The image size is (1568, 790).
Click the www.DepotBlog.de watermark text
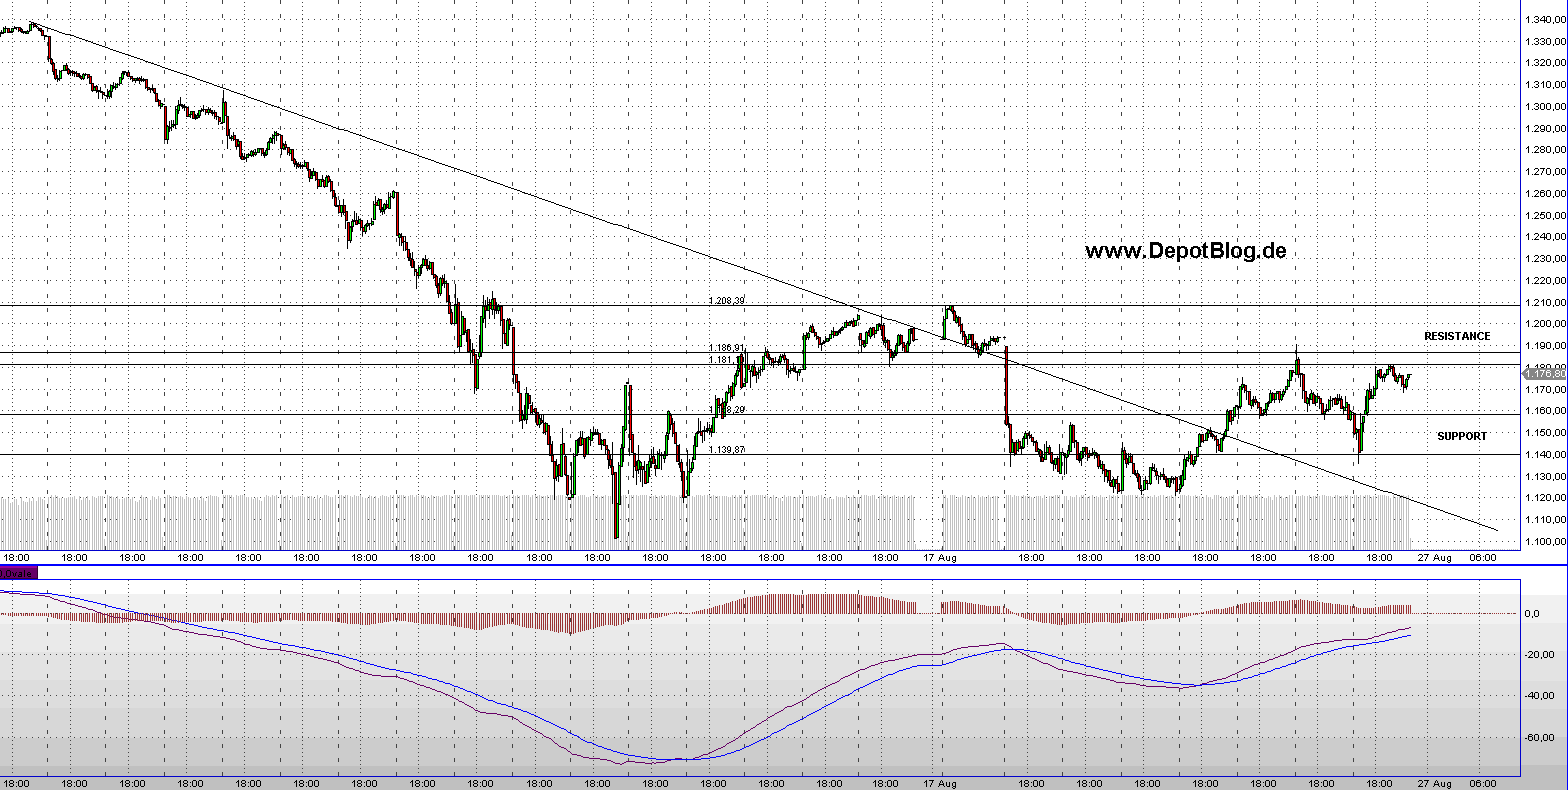[x=1185, y=251]
